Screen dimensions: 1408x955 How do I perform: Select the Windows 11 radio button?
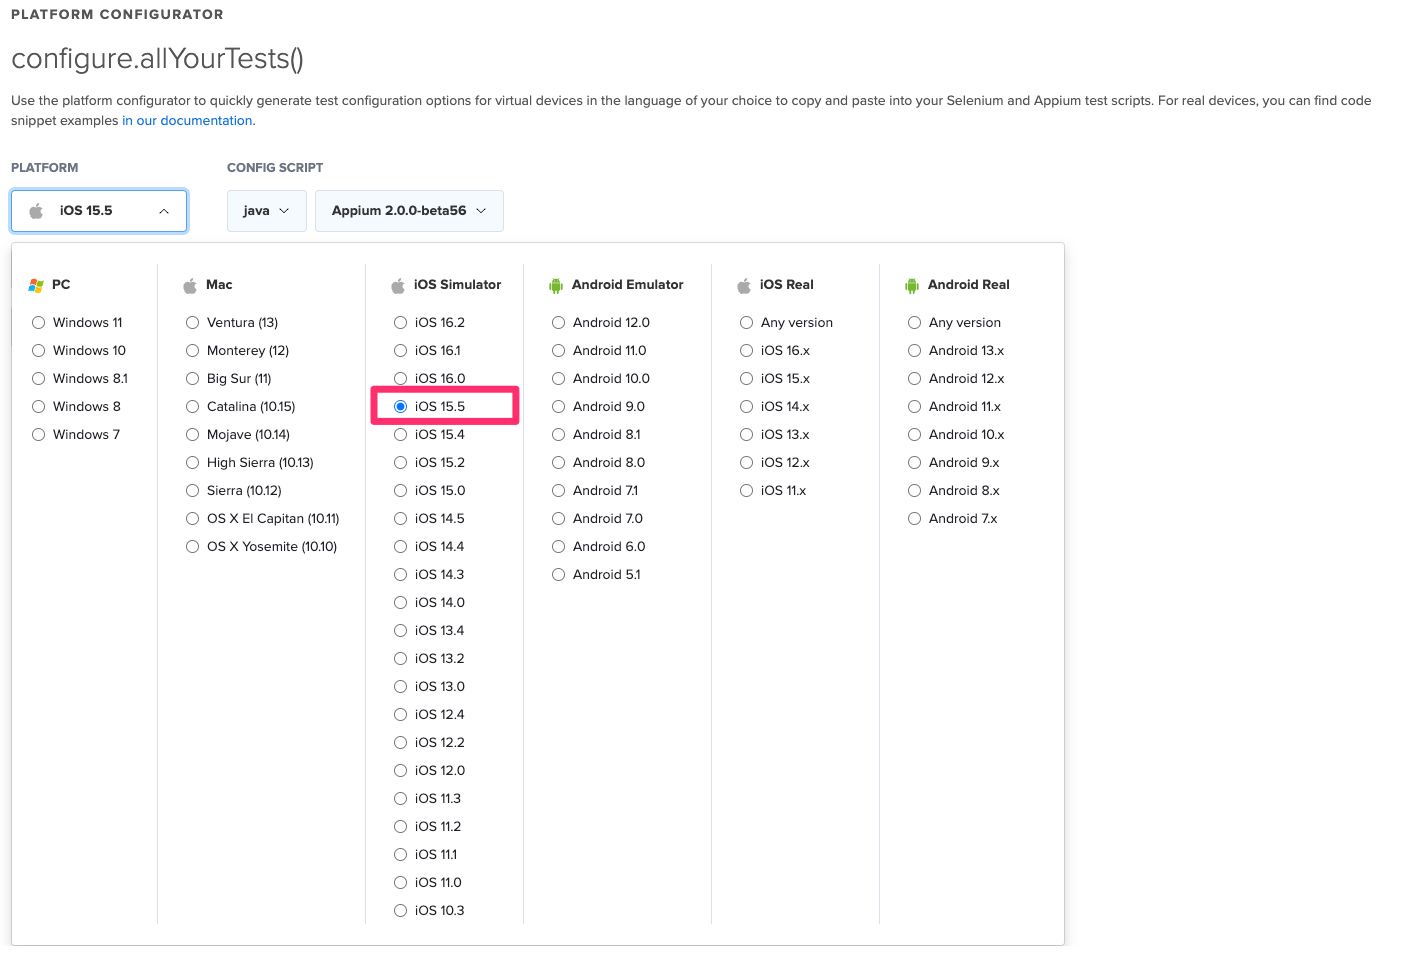[x=38, y=323]
